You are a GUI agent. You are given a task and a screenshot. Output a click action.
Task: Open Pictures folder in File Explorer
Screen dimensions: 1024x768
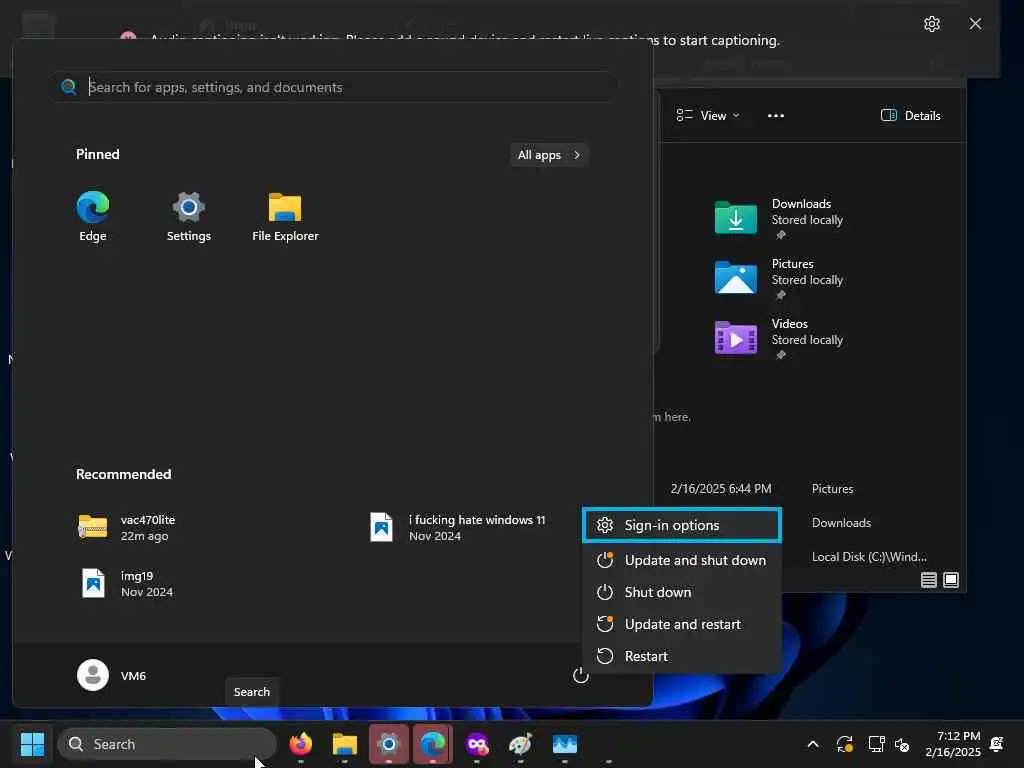coord(778,279)
